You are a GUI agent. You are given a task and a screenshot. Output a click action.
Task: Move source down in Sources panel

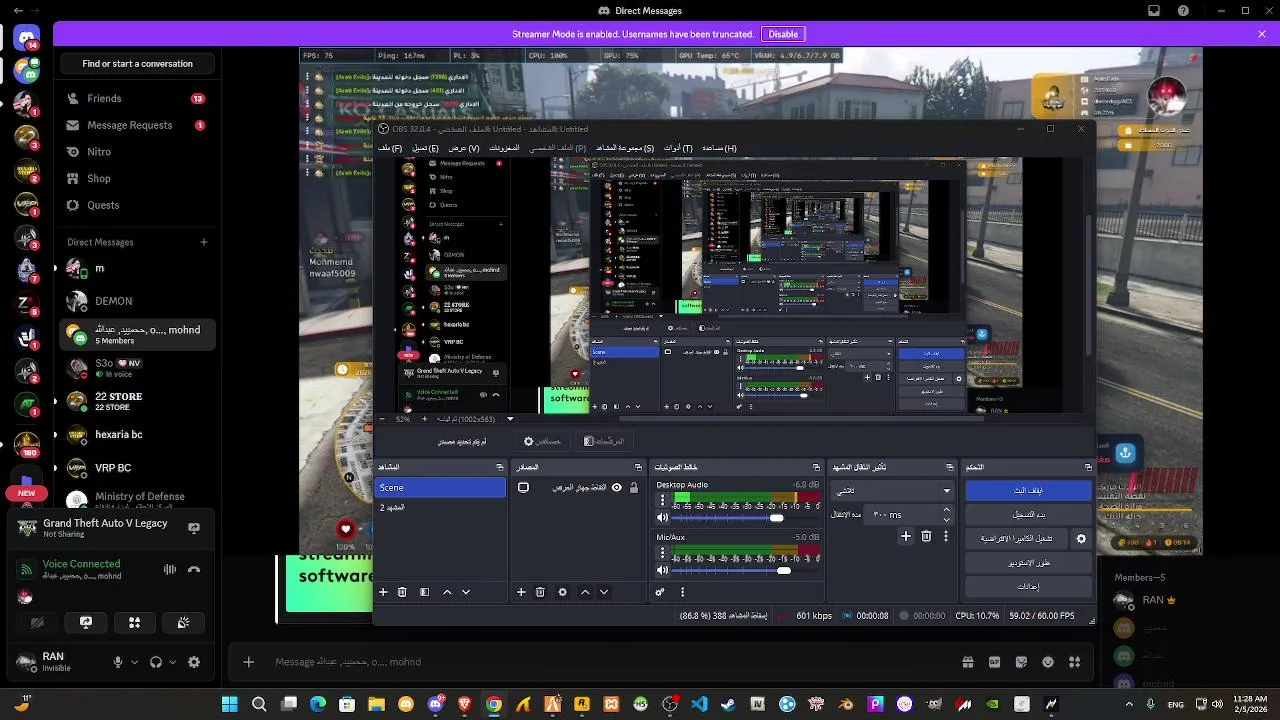pyautogui.click(x=603, y=592)
